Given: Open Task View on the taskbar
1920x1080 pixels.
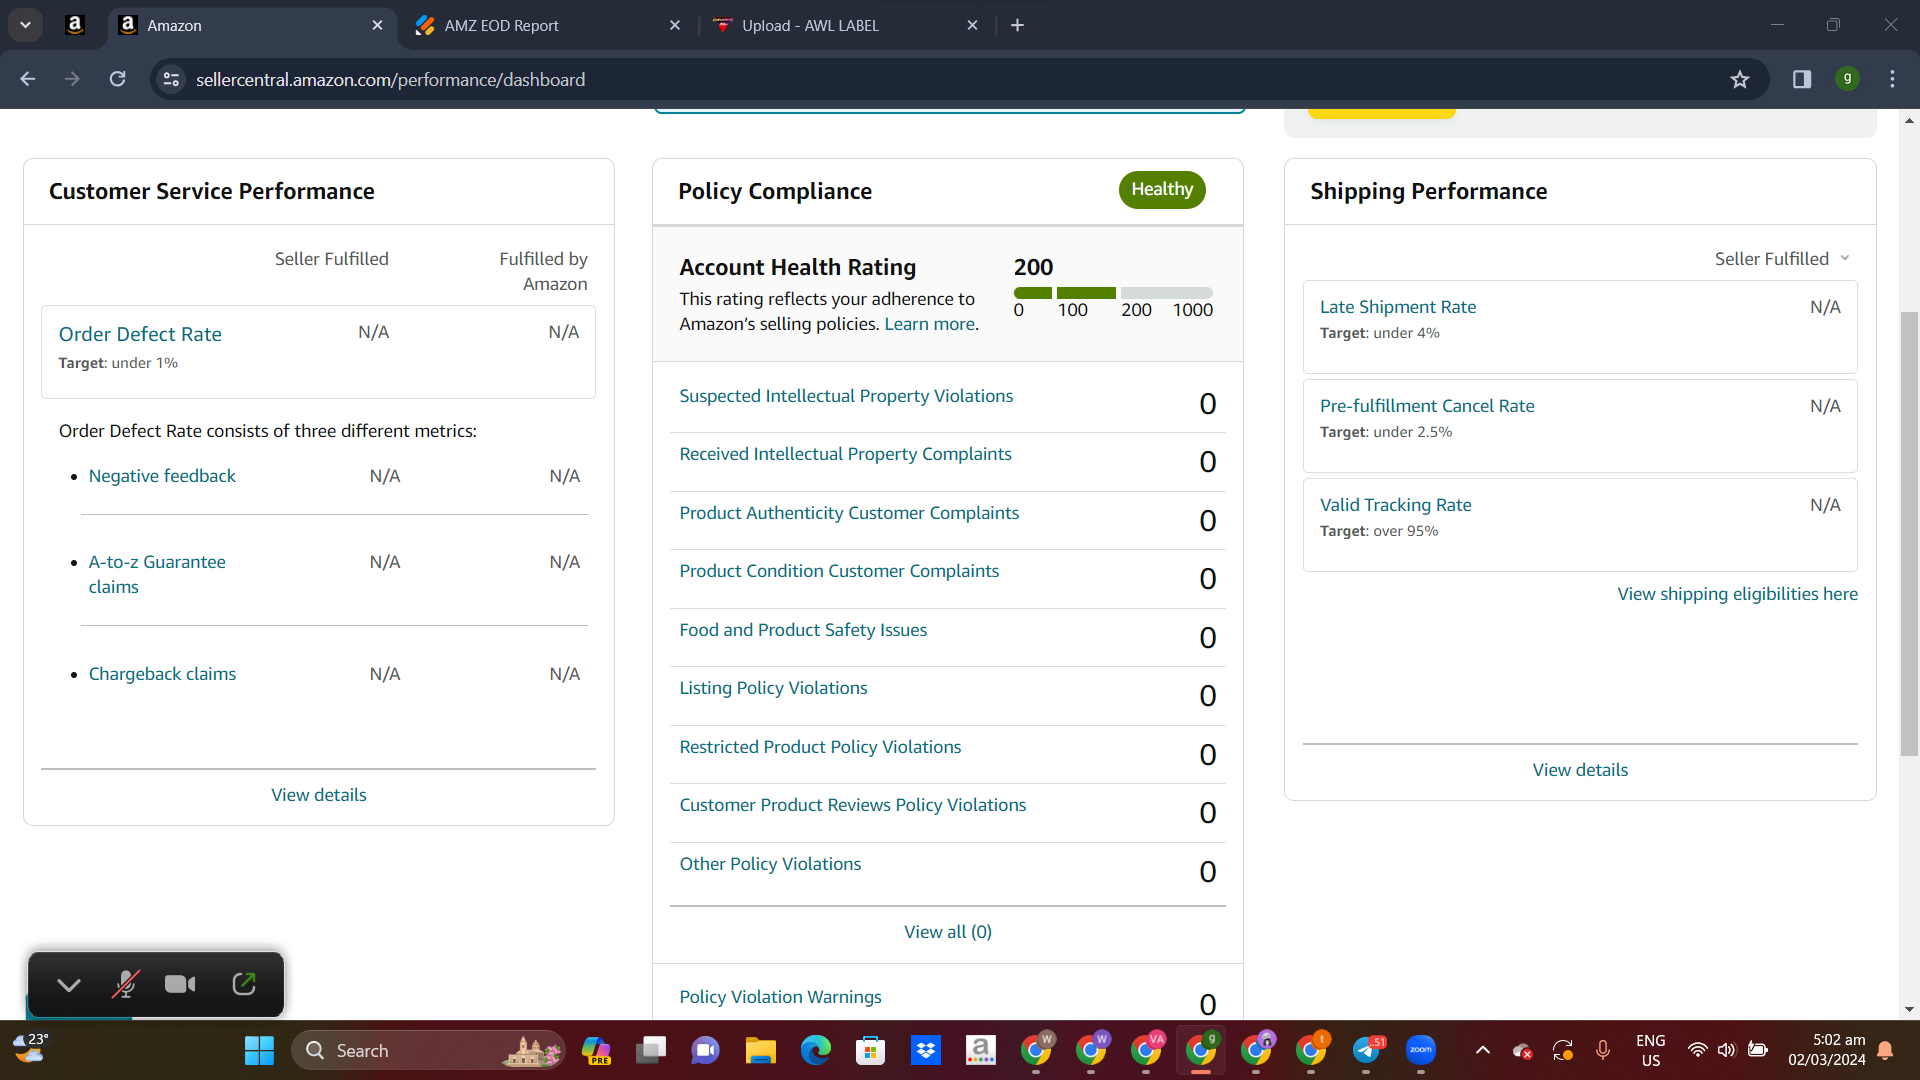Looking at the screenshot, I should (x=651, y=1050).
